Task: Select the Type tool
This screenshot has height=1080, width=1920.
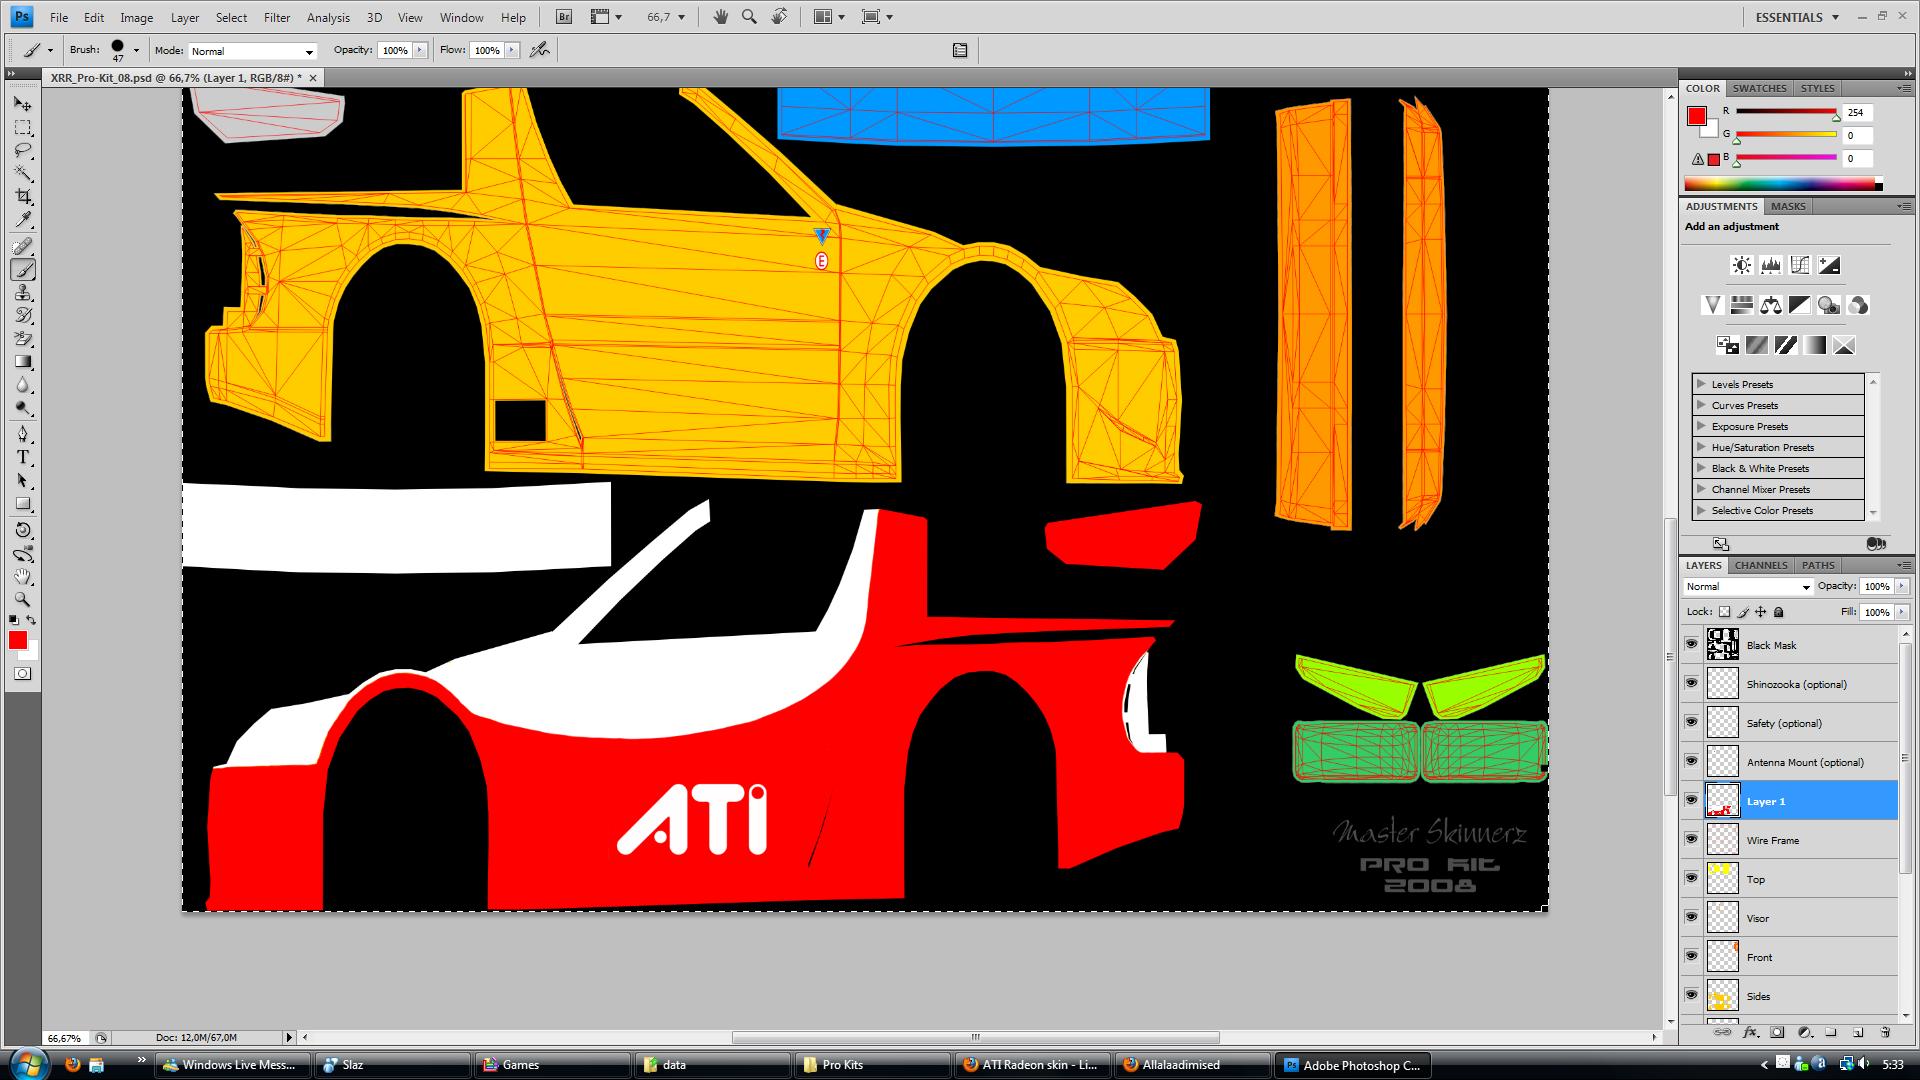Action: tap(23, 457)
